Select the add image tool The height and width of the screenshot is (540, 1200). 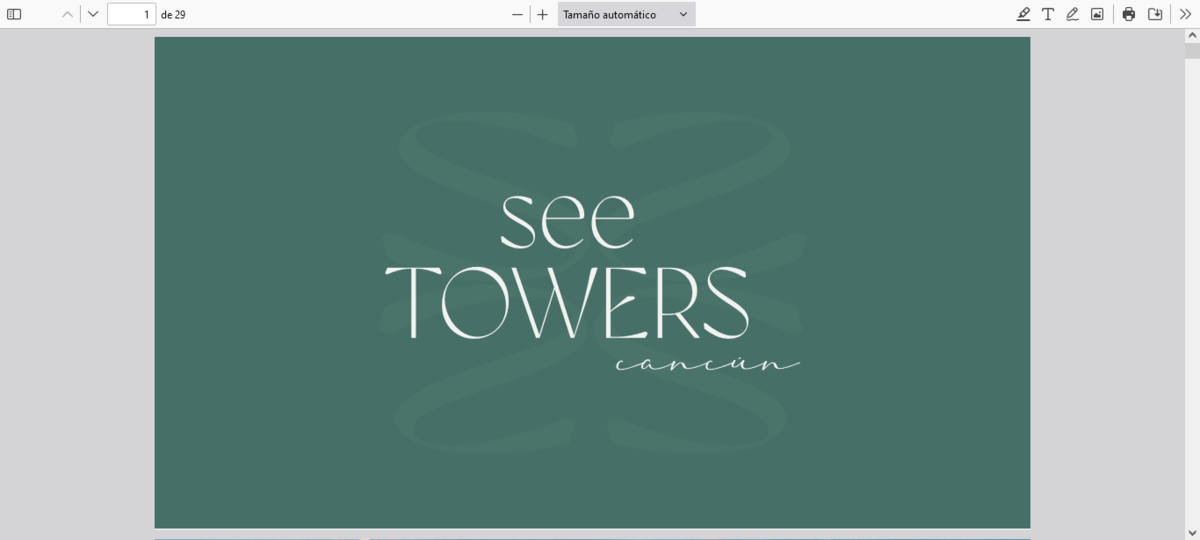pos(1097,14)
